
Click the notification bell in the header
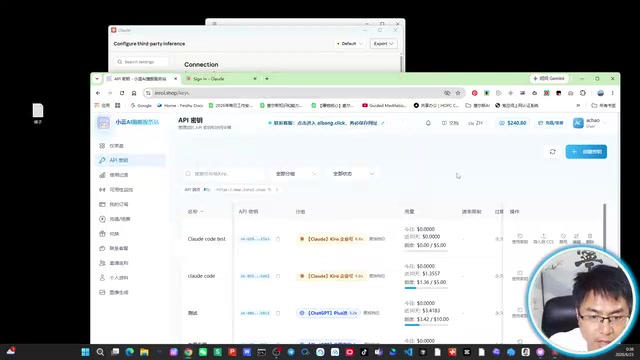[428, 123]
